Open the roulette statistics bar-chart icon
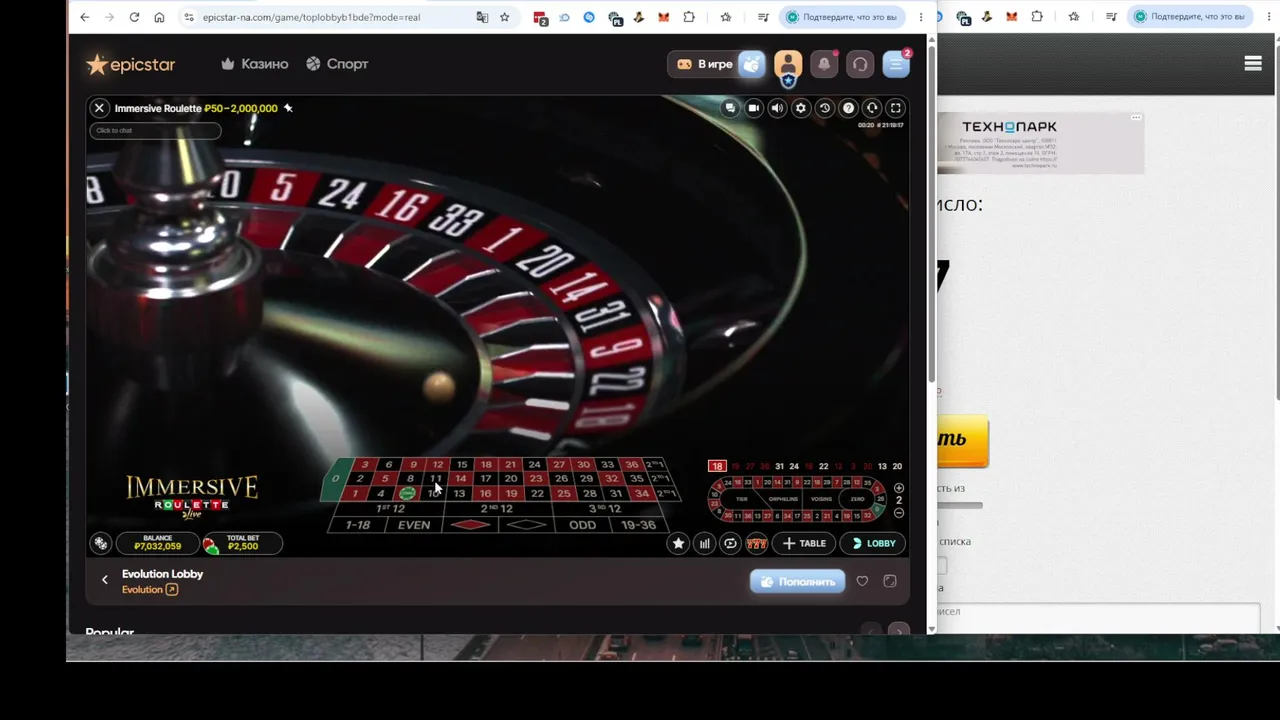This screenshot has height=720, width=1280. point(705,543)
